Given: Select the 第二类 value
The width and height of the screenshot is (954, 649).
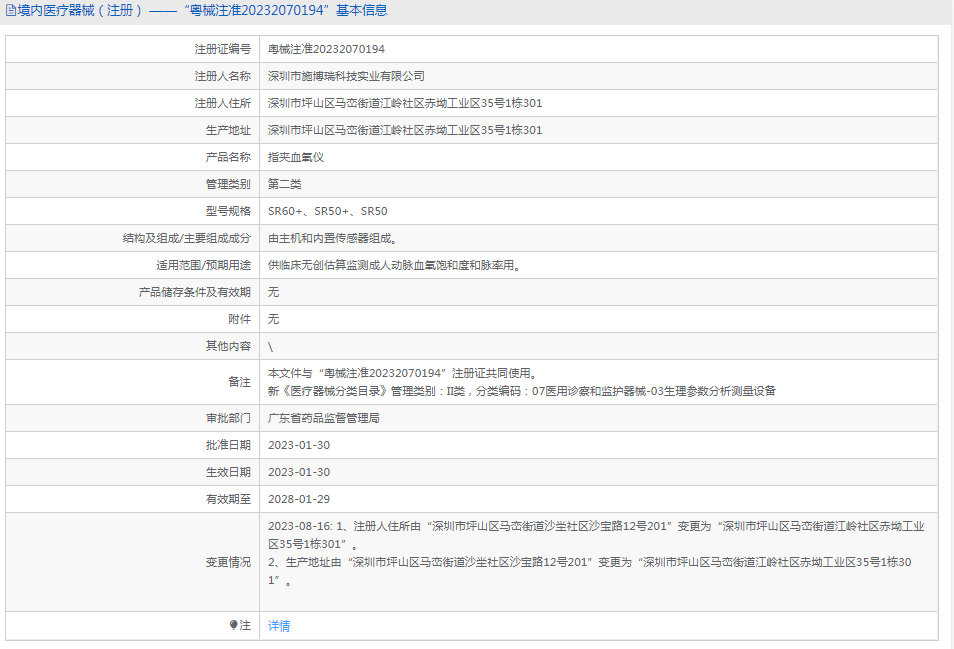Looking at the screenshot, I should (x=285, y=184).
